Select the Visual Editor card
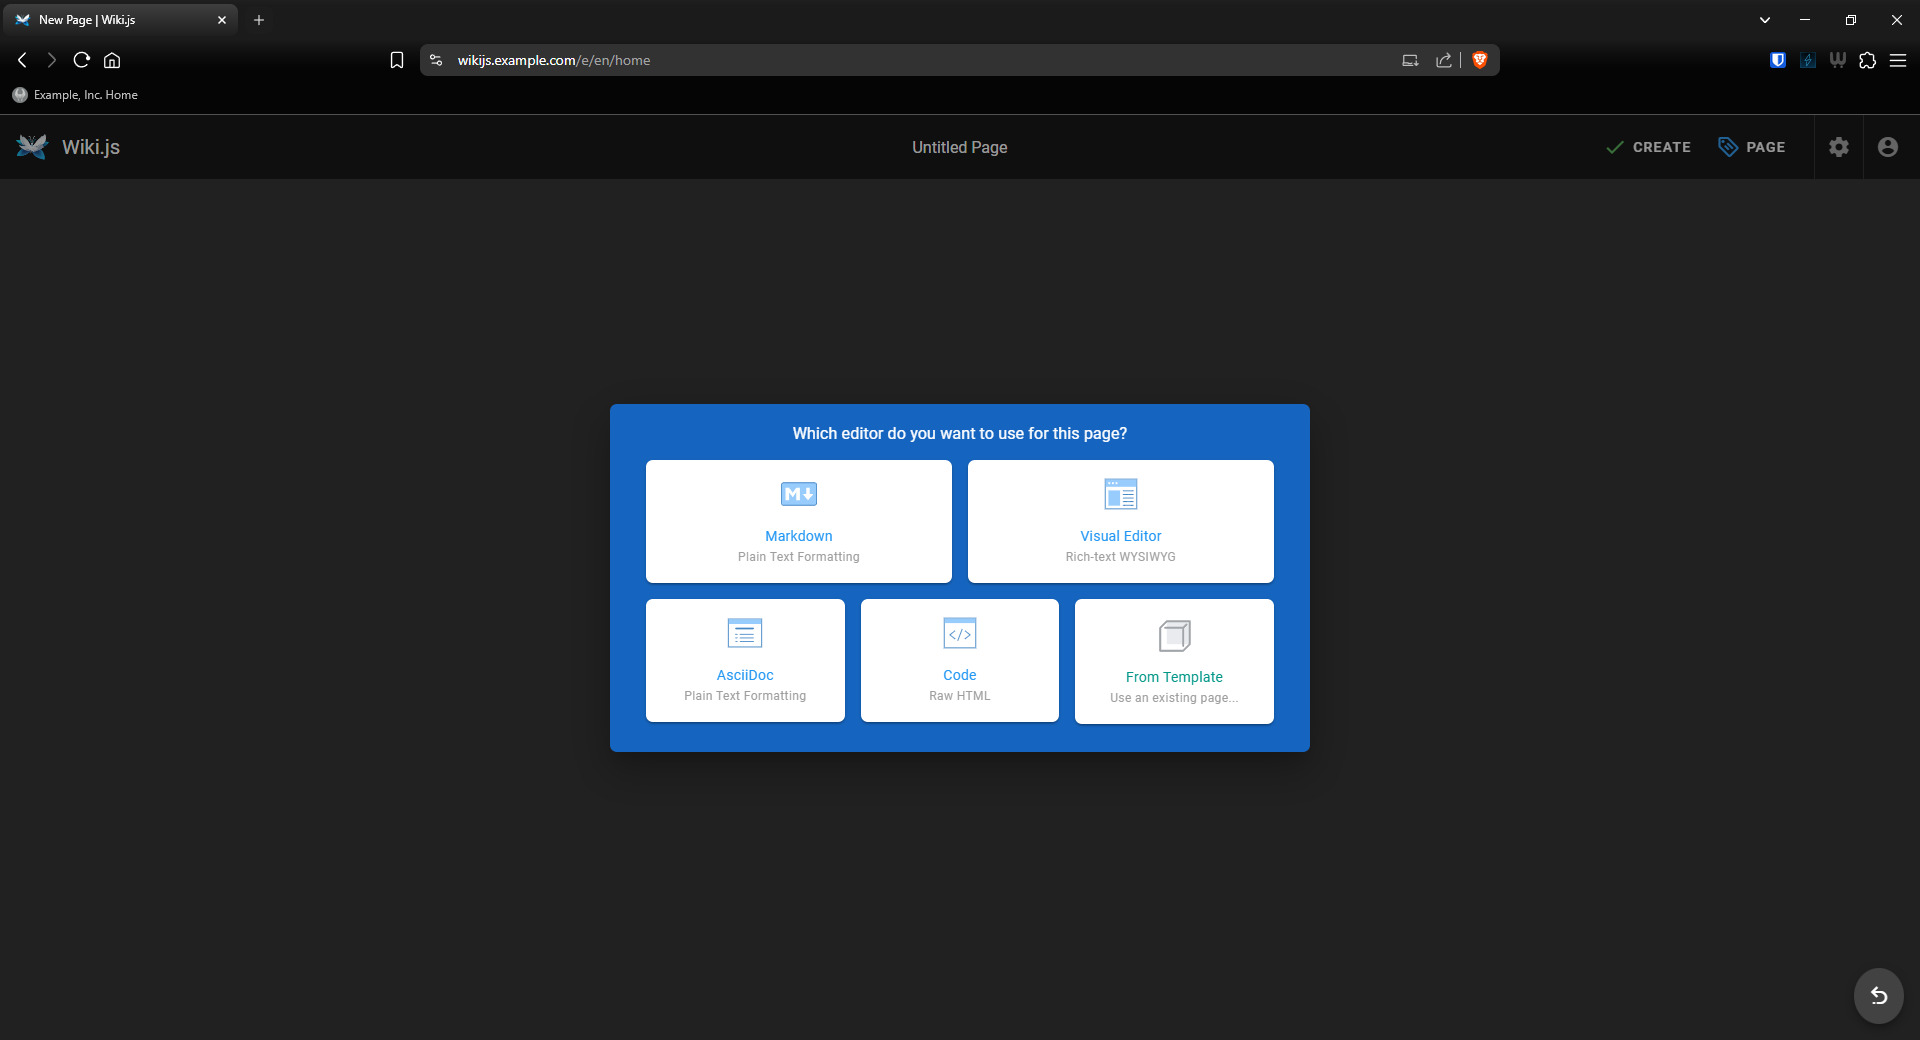Screen dimensions: 1920x1040 click(x=1120, y=521)
